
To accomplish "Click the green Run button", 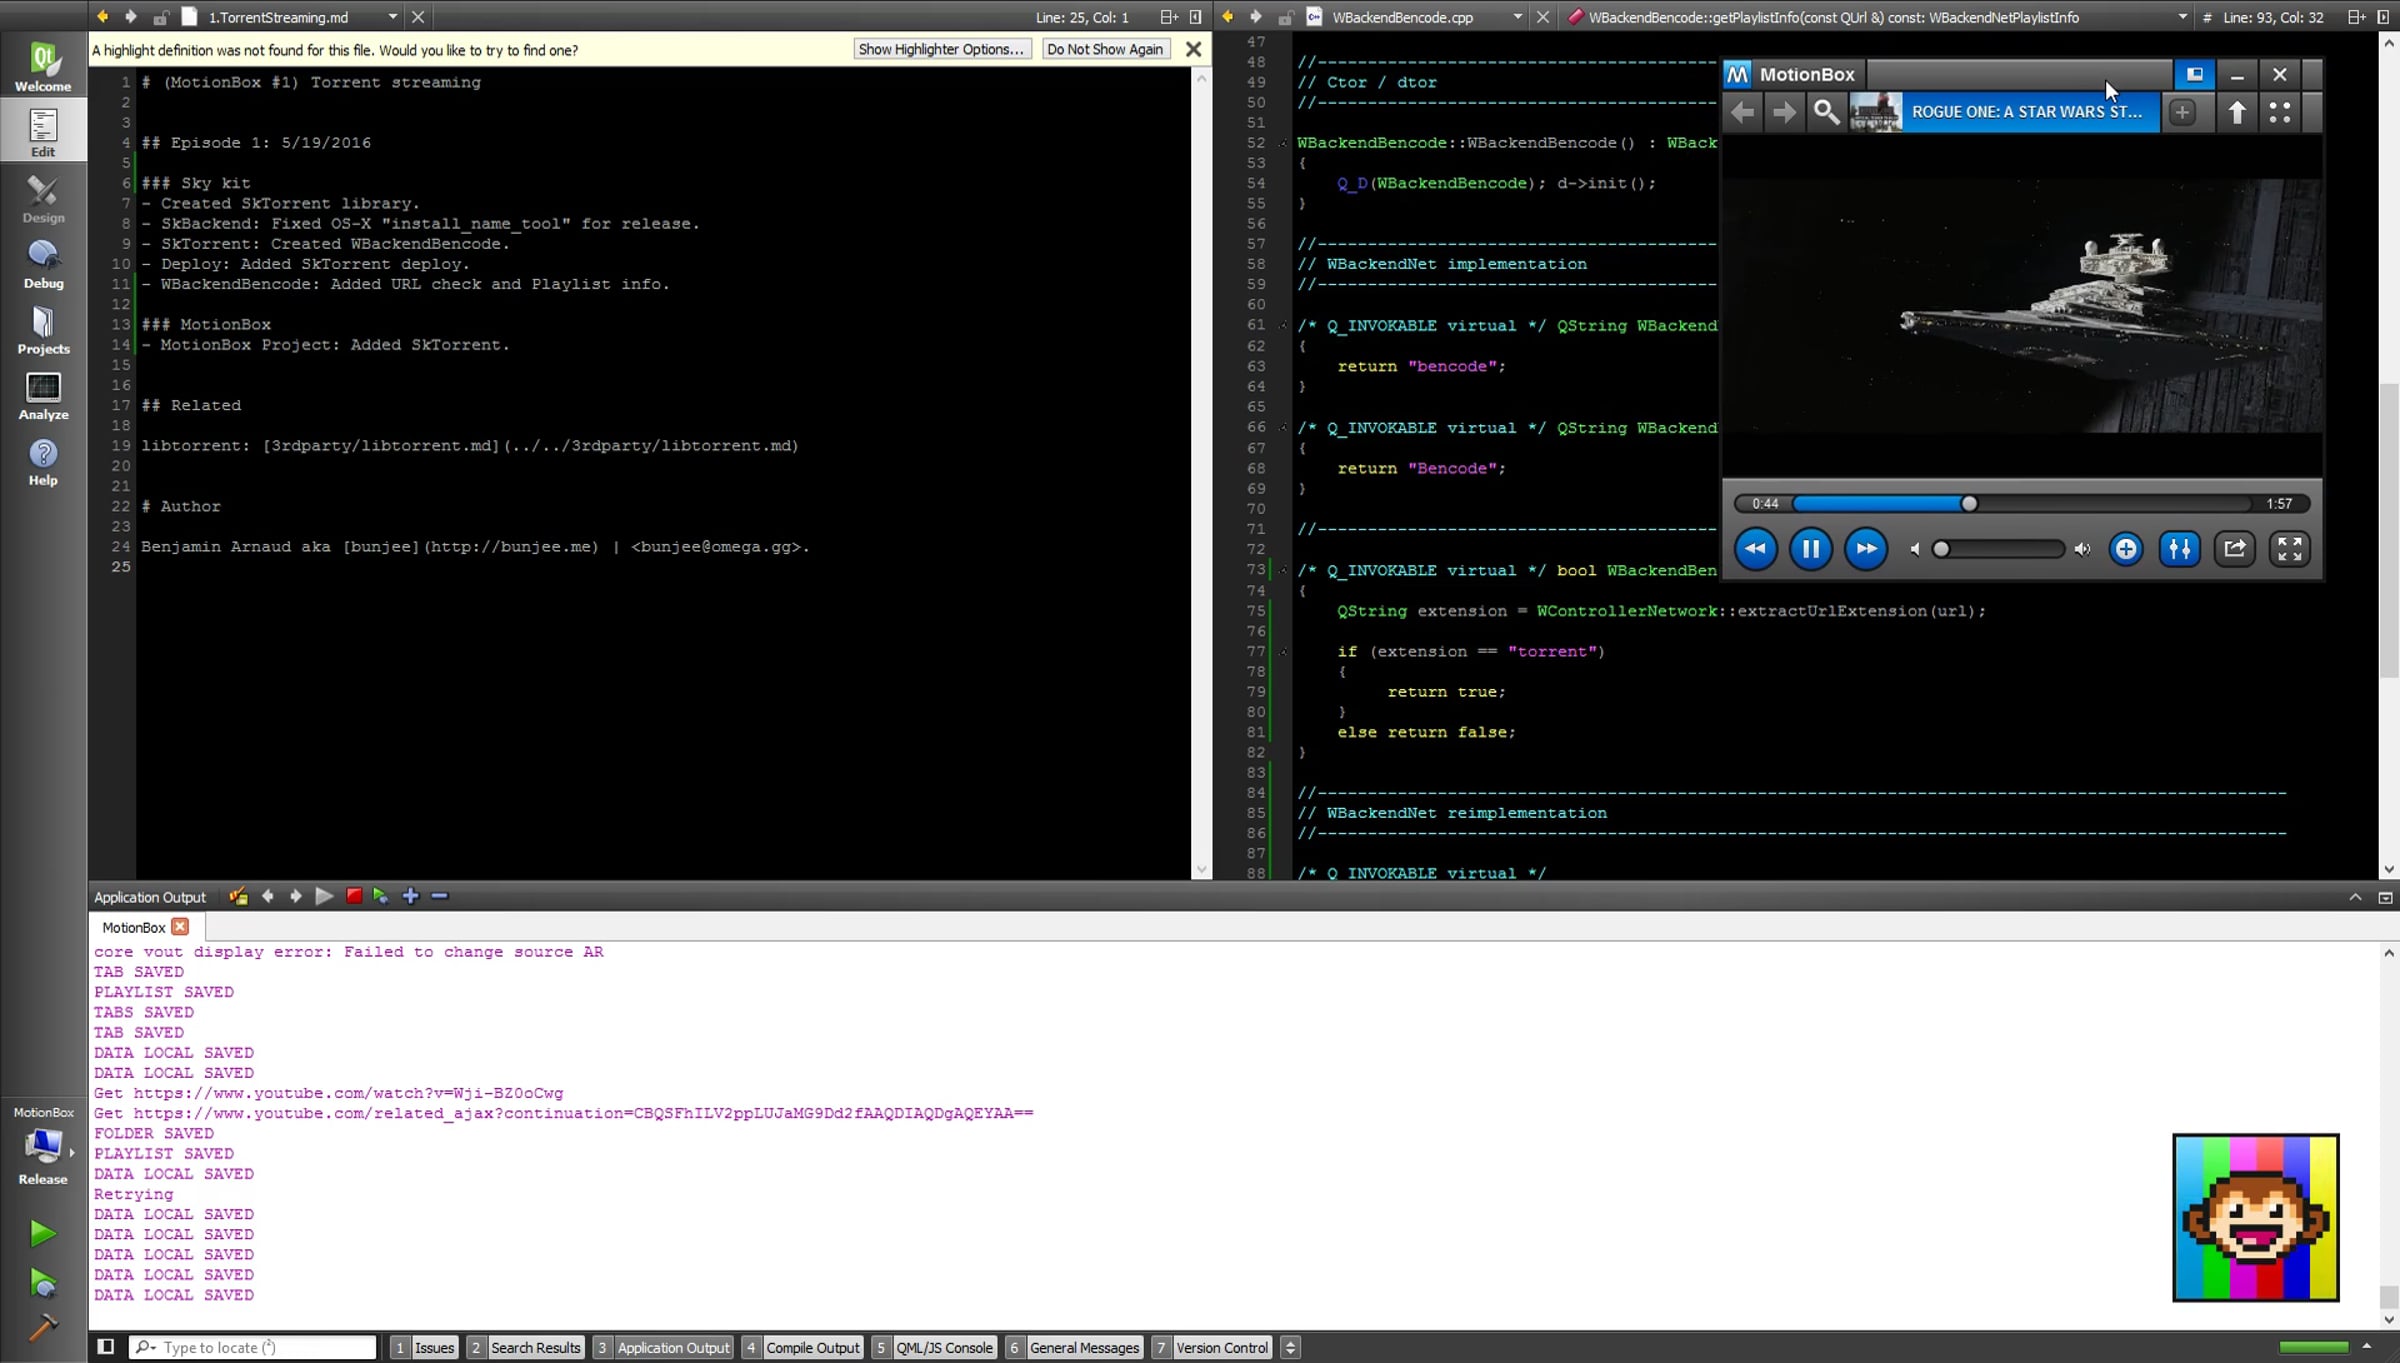I will [x=42, y=1233].
